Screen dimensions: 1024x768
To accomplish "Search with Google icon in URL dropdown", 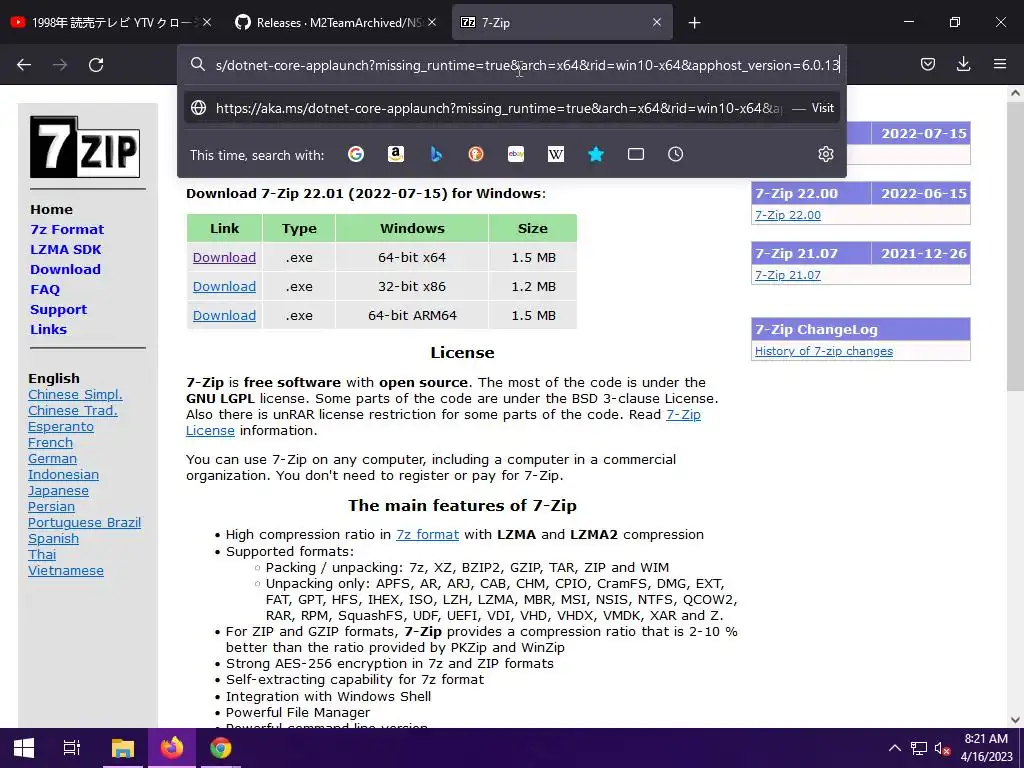I will coord(356,154).
